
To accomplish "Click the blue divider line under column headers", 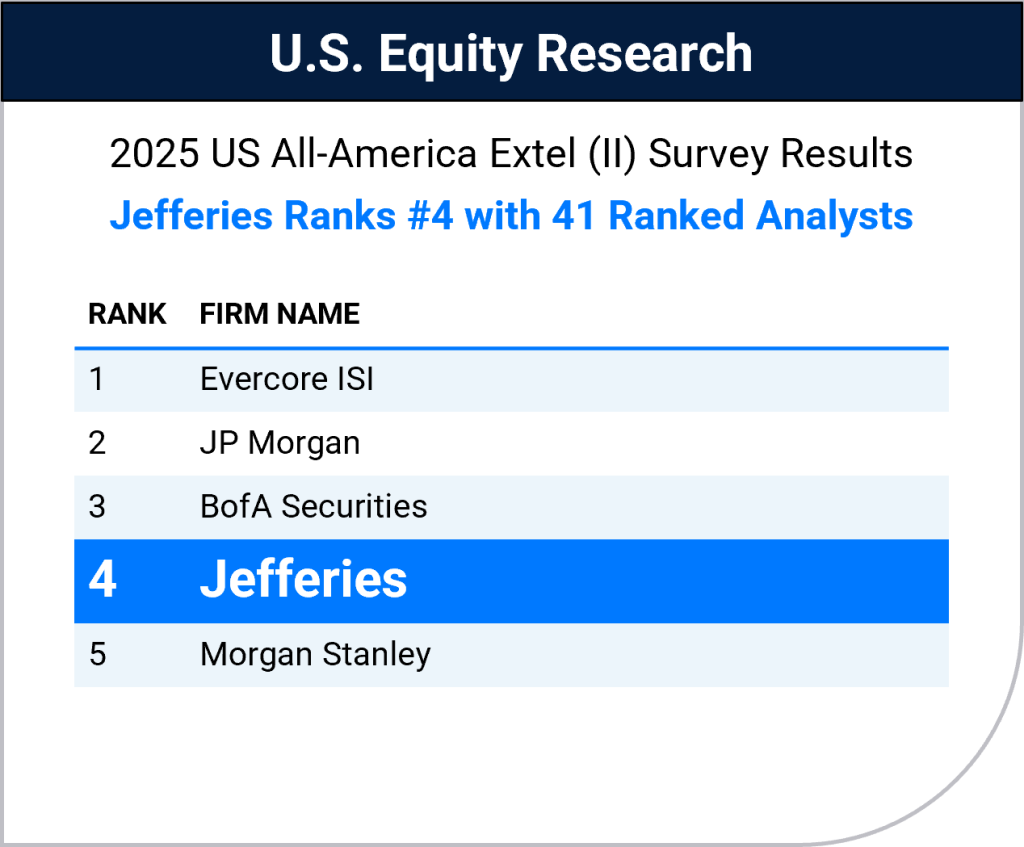I will coord(511,348).
